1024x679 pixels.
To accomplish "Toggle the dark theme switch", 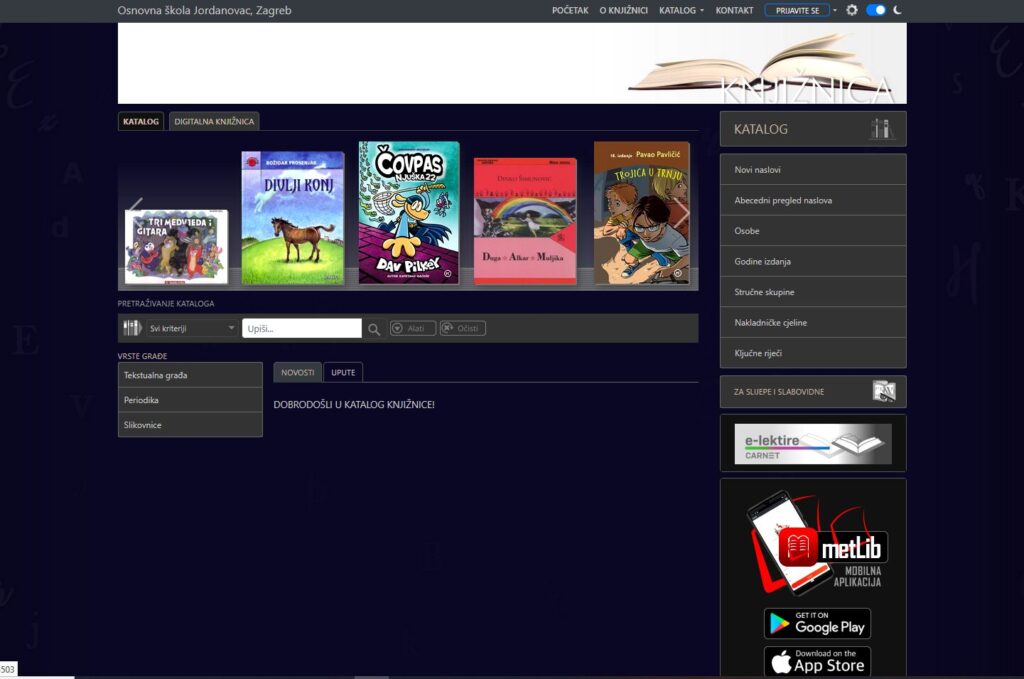I will 876,10.
